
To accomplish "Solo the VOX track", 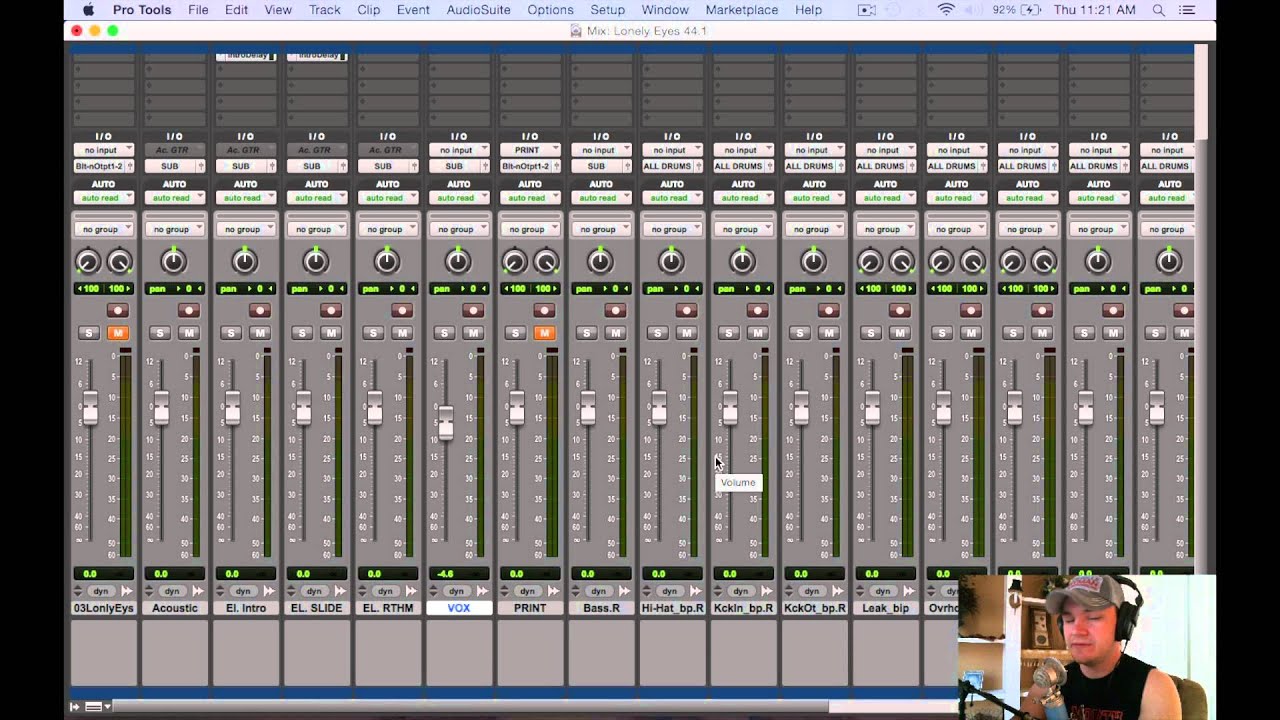I will (444, 333).
